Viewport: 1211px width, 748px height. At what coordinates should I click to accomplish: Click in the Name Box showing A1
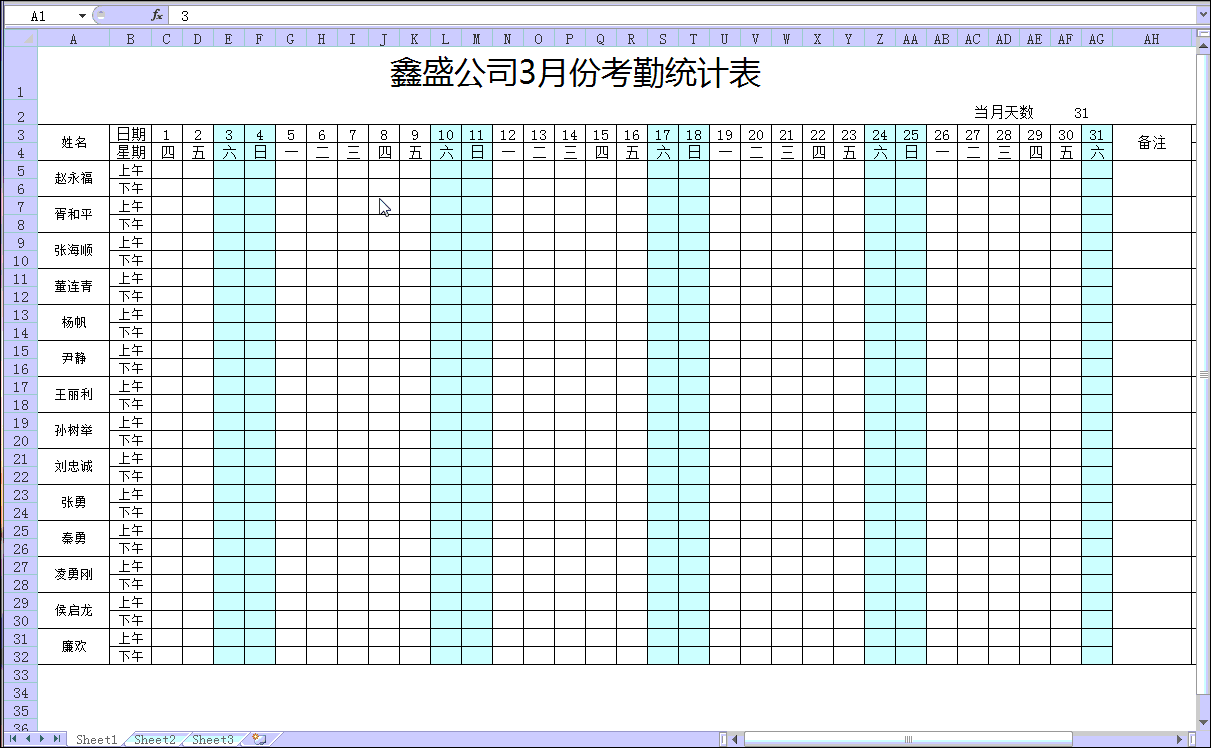[x=40, y=16]
